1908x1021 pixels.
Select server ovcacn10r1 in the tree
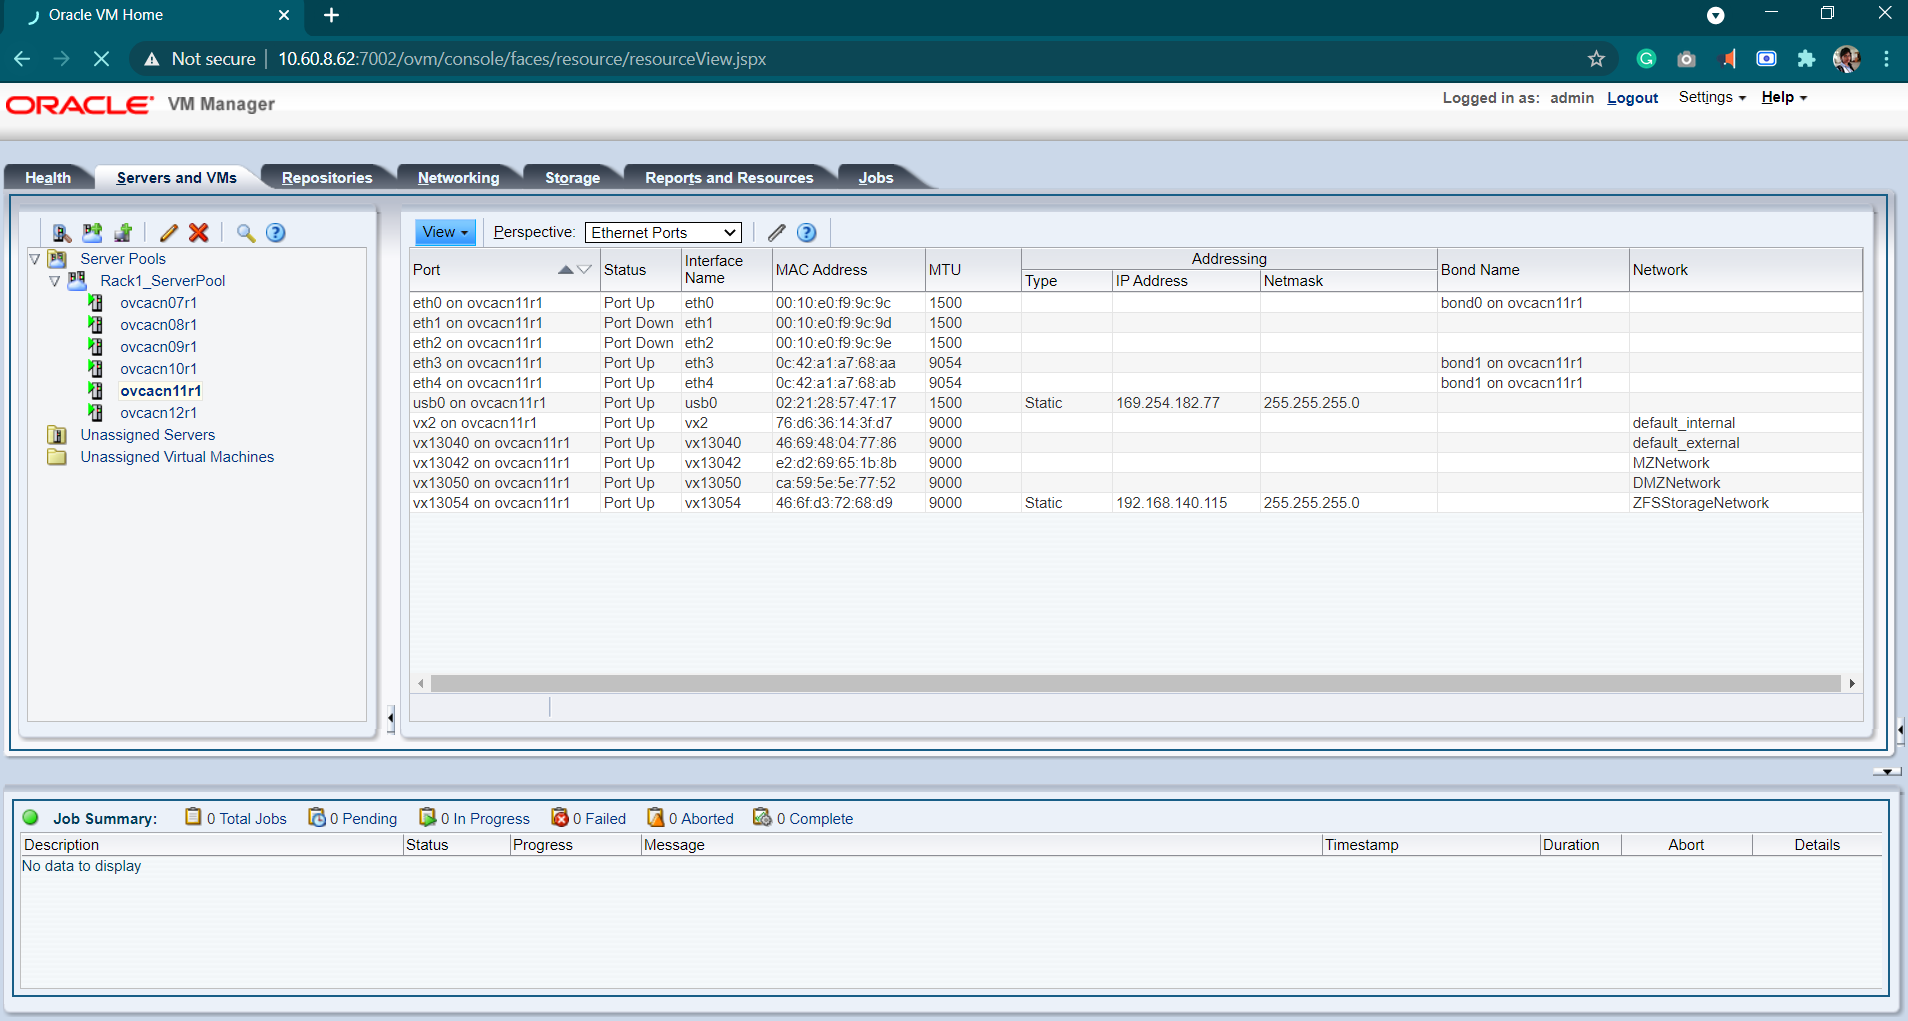click(158, 369)
